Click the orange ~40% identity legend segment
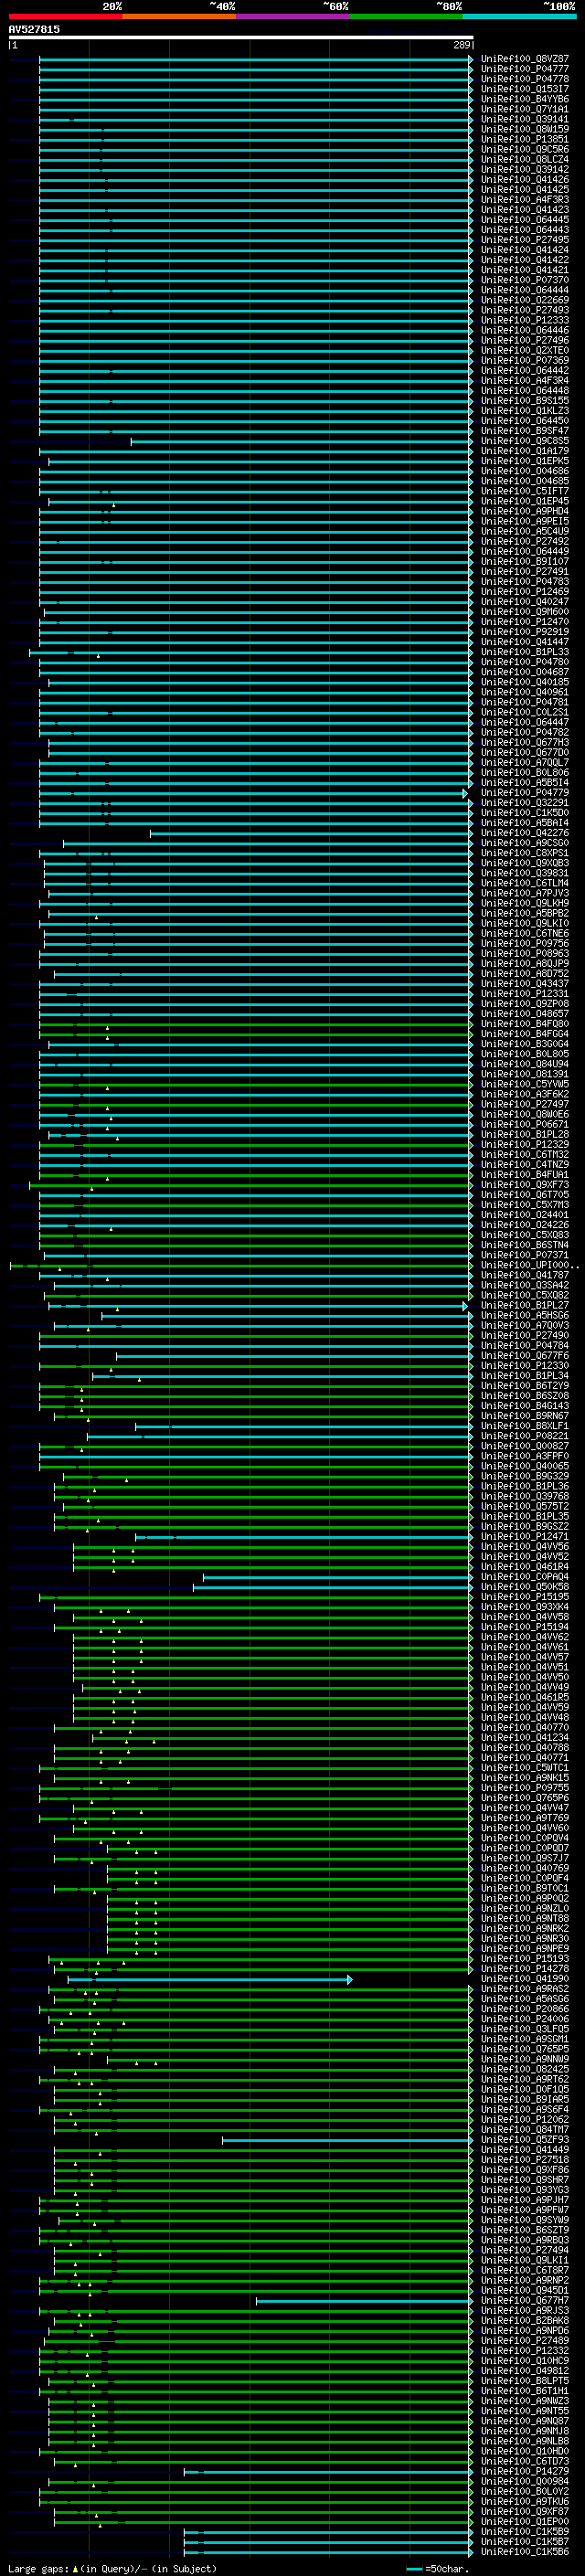Screen dimensions: 585x2576 coord(179,16)
